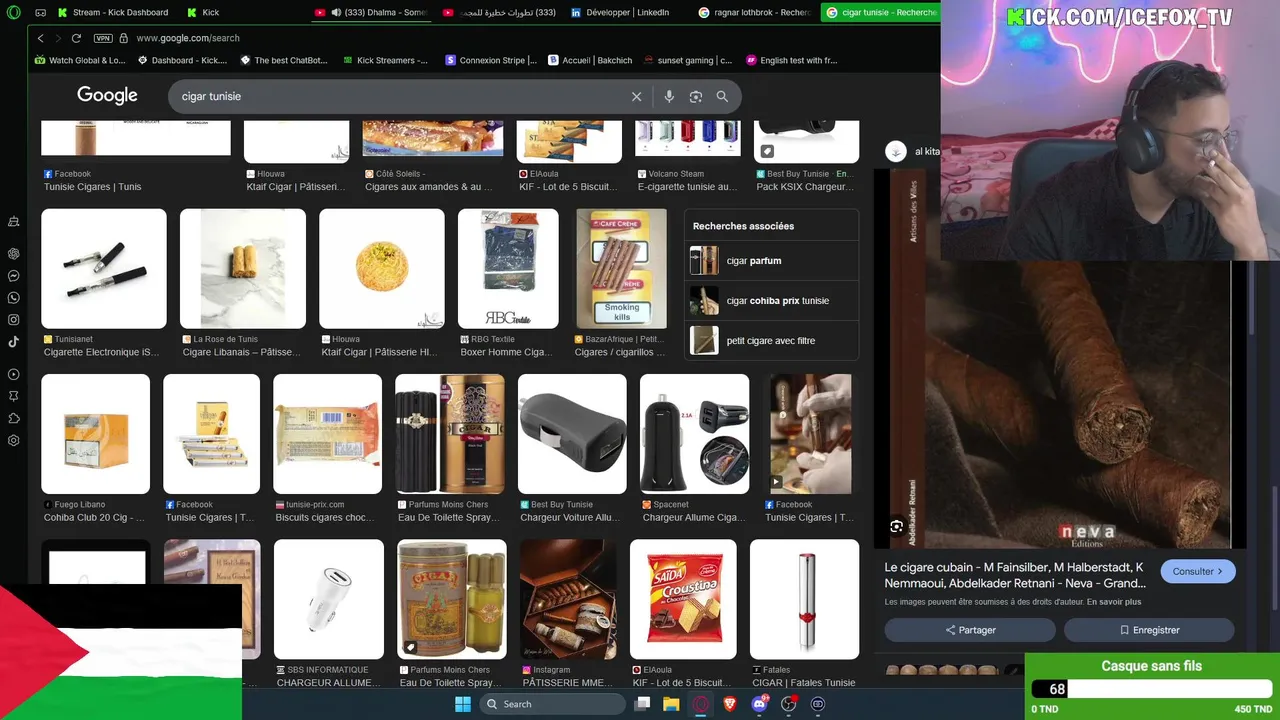Click the Enregistrer button
The width and height of the screenshot is (1280, 720).
click(x=1149, y=630)
